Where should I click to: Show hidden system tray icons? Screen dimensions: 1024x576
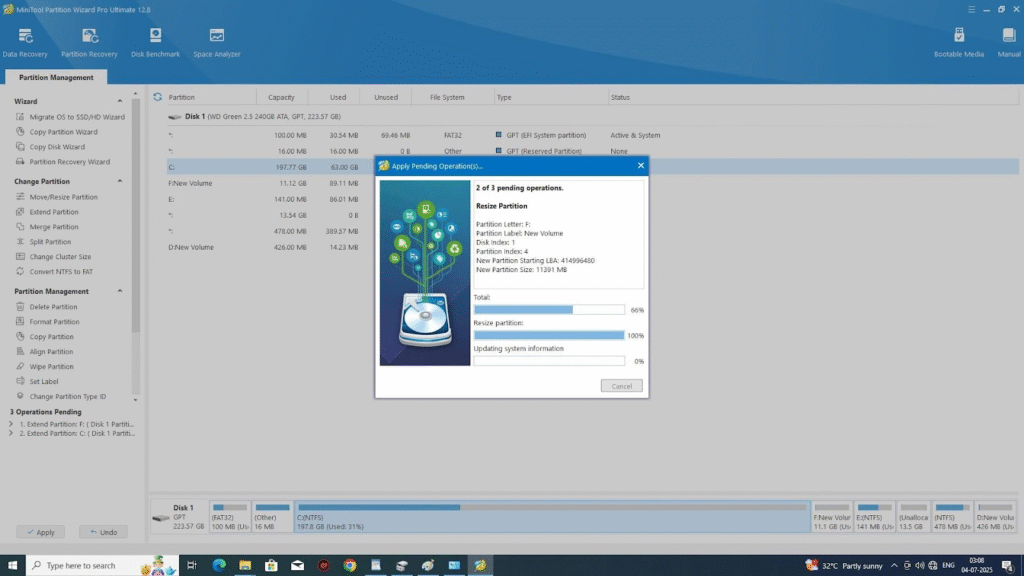point(894,566)
